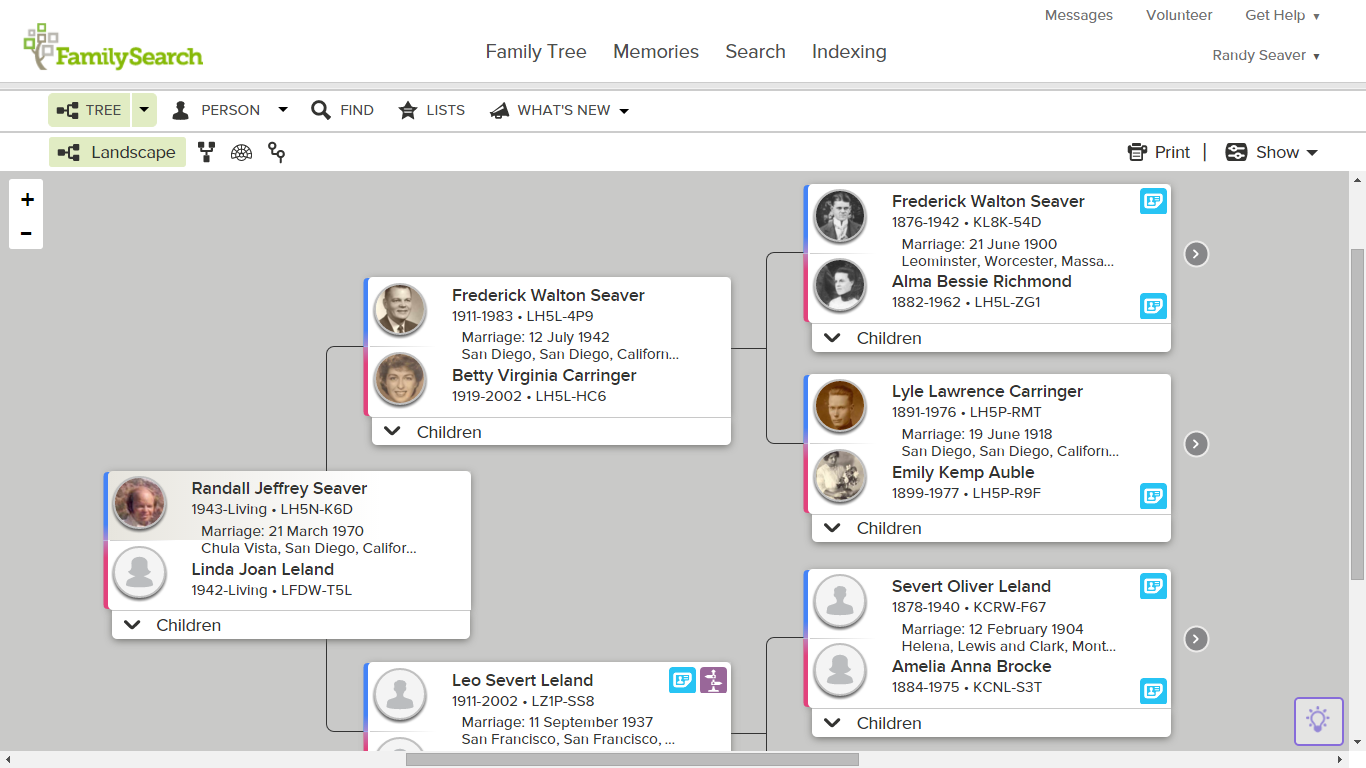Select the Fan Chart view icon
The image size is (1366, 768).
point(241,152)
